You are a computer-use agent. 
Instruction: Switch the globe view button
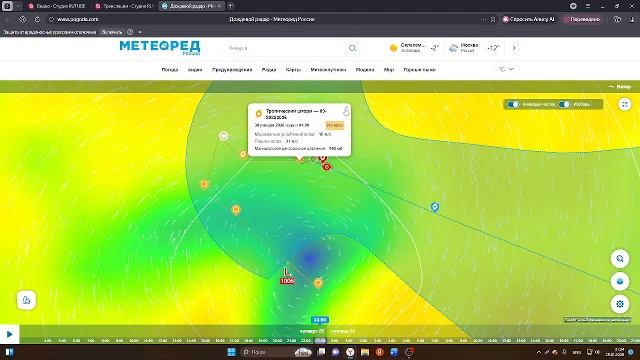click(620, 282)
